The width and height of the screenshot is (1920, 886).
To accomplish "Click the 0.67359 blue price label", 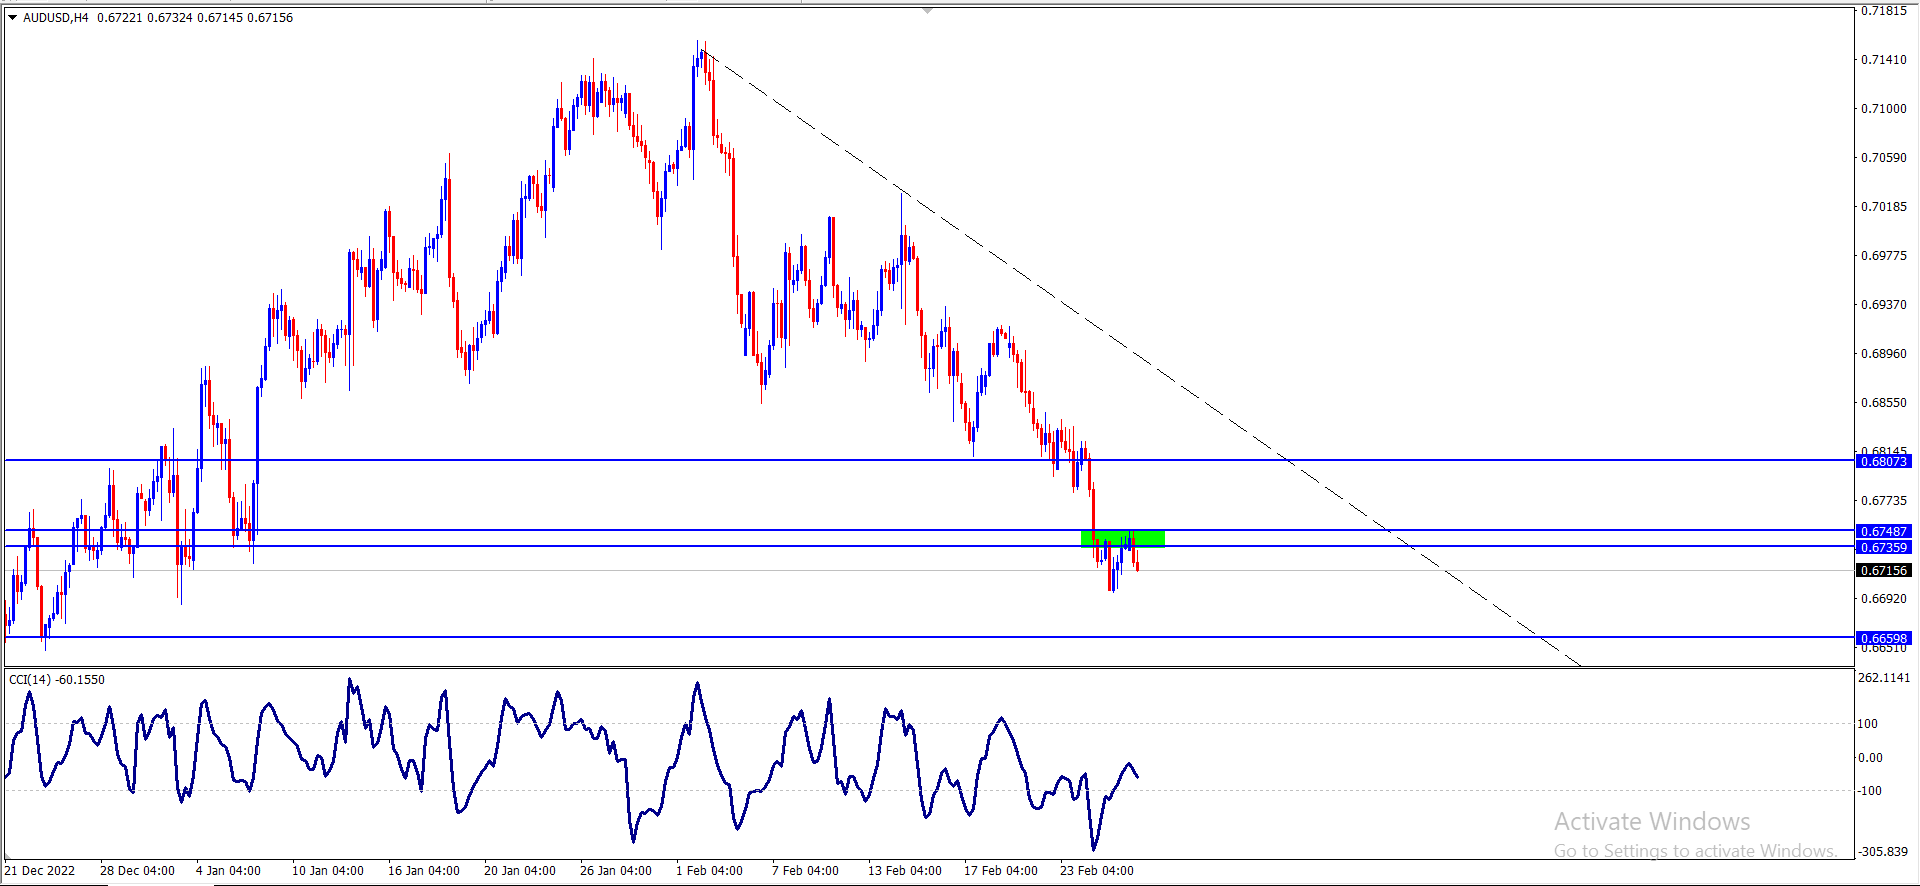I will pos(1884,547).
